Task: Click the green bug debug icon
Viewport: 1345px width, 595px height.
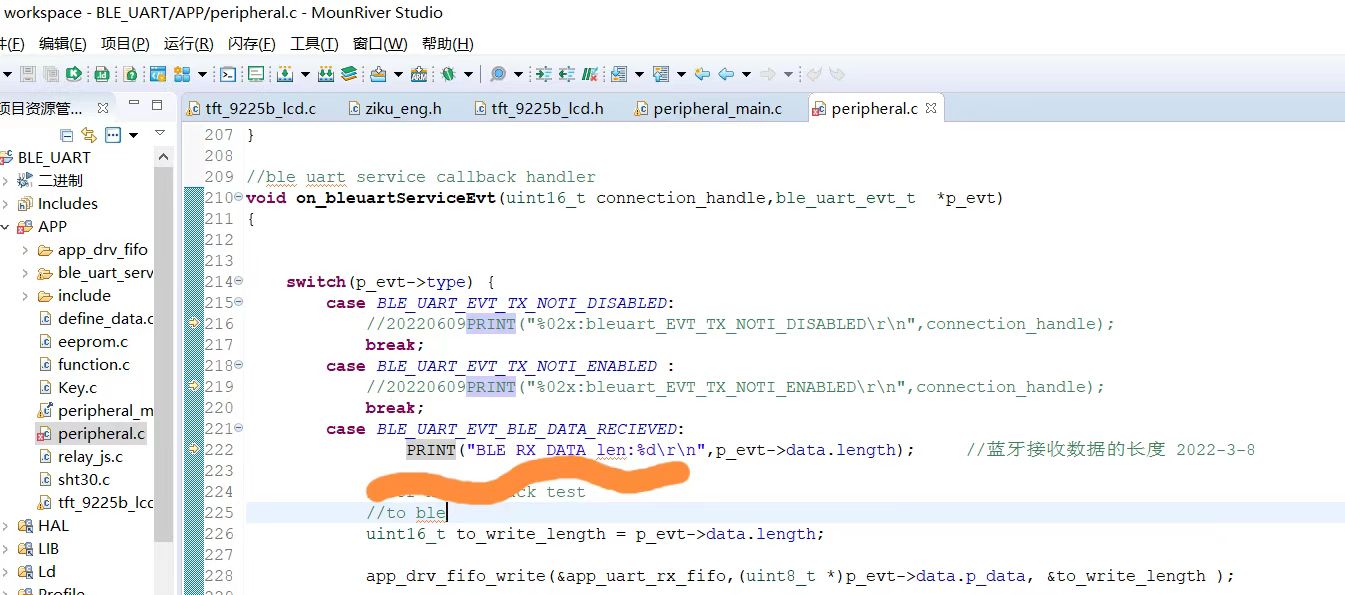Action: [448, 74]
